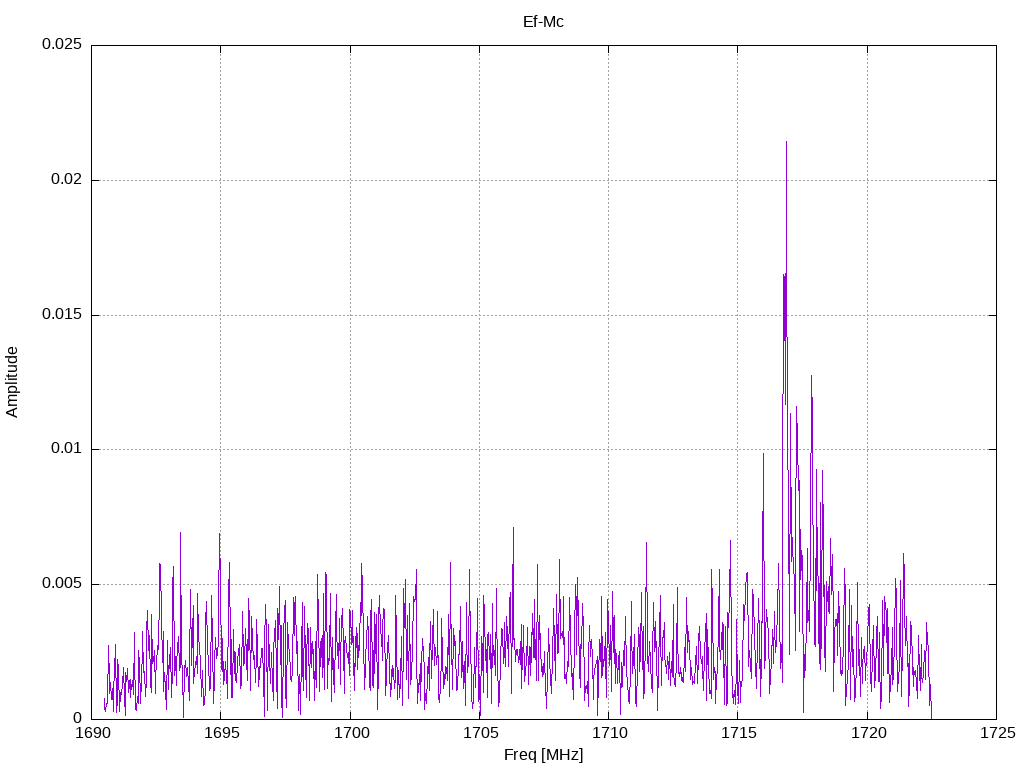Click the x-axis tick value 1705
The height and width of the screenshot is (768, 1024).
[x=480, y=733]
